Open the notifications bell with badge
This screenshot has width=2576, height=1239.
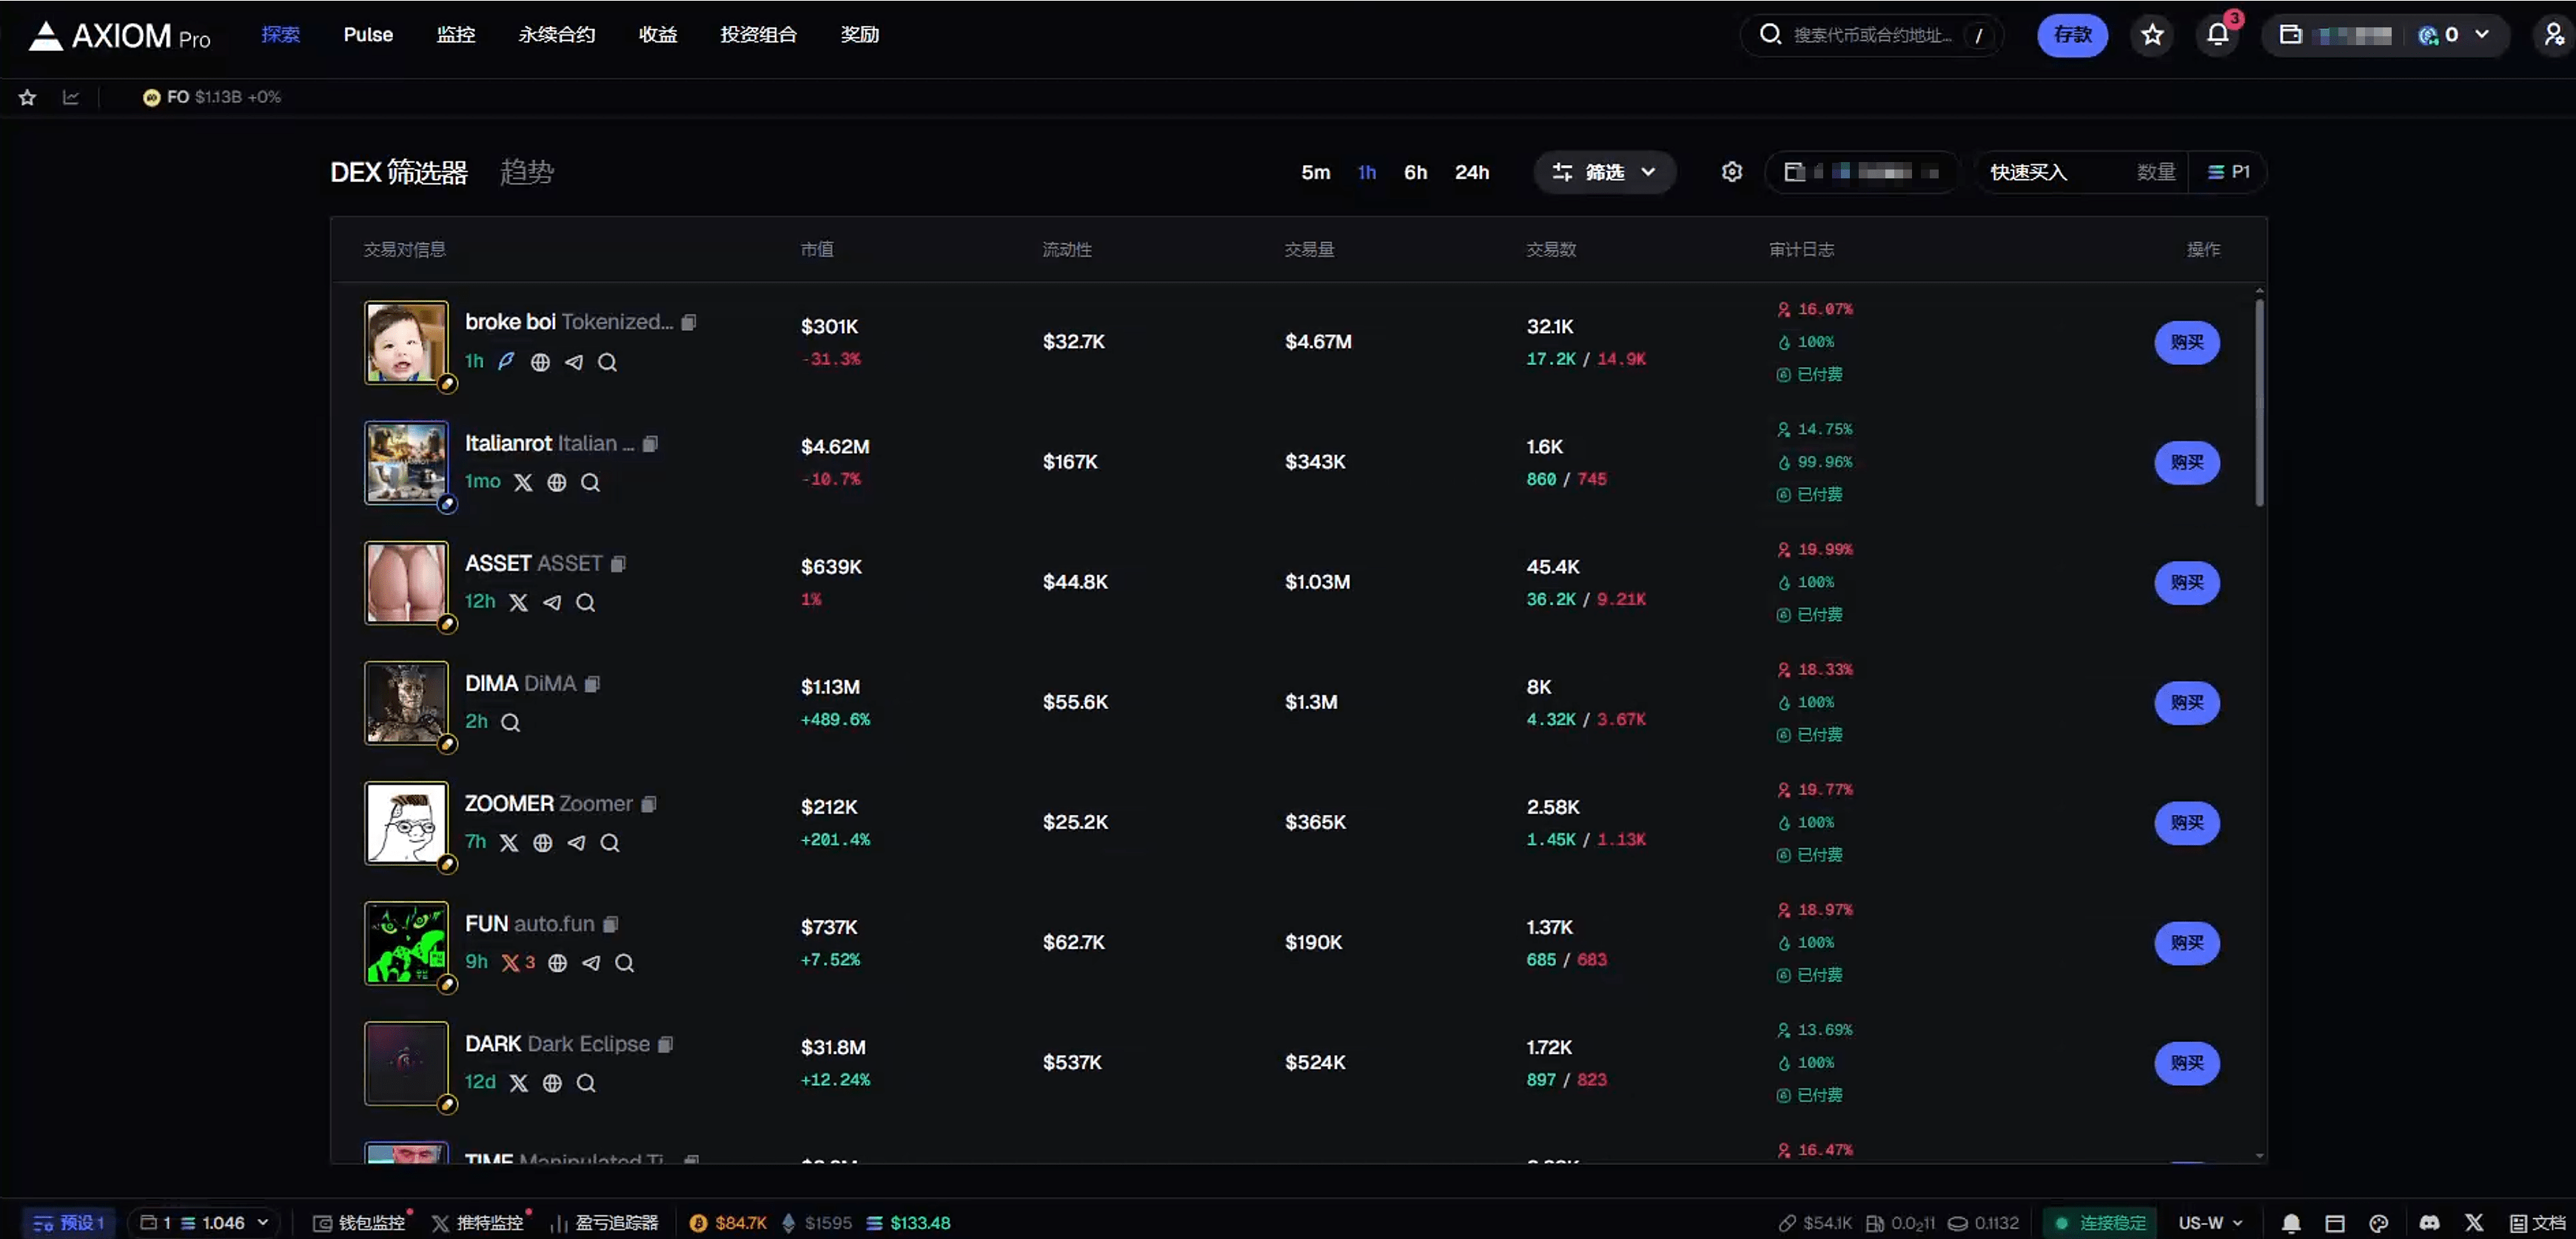[x=2218, y=35]
